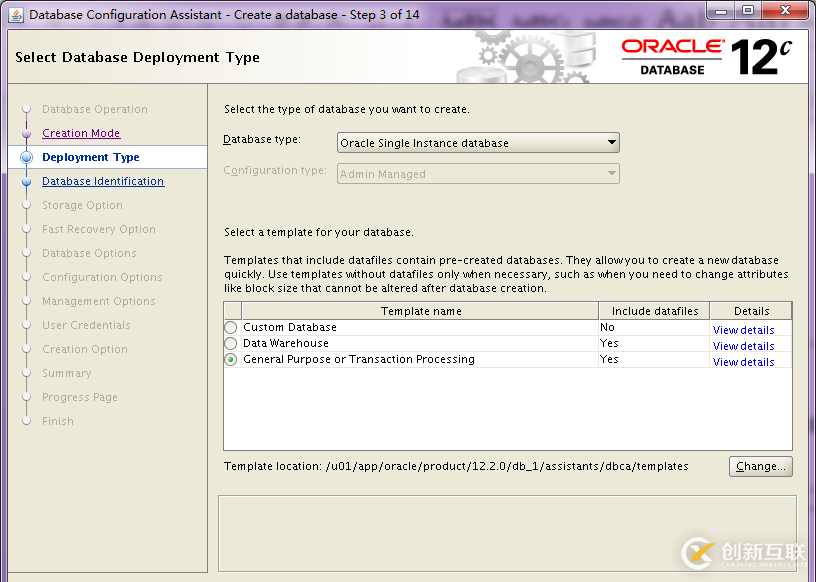816x582 pixels.
Task: Click the Details column header
Action: pos(751,311)
